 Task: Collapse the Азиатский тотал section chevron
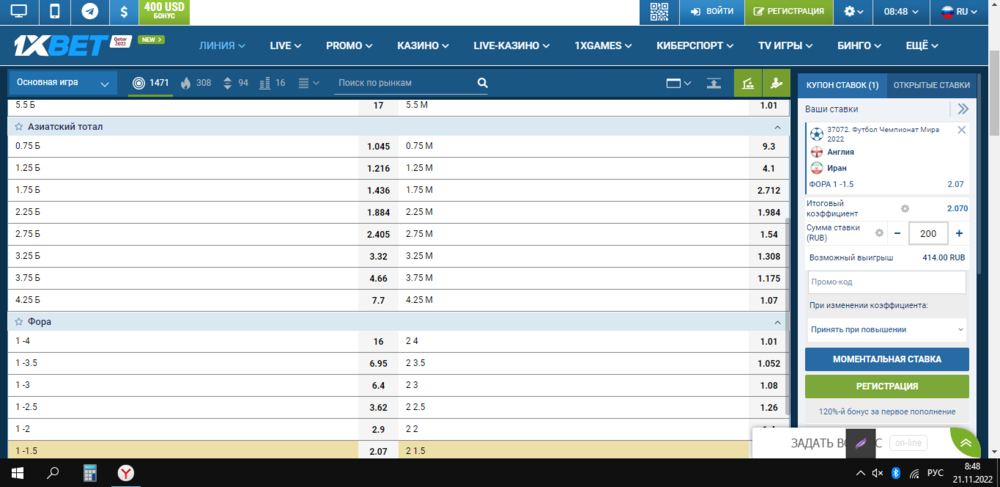(777, 127)
